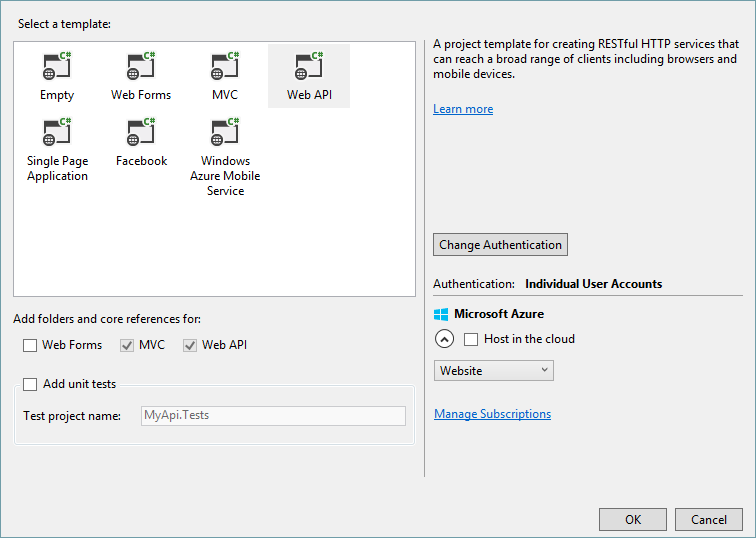Viewport: 756px width, 538px height.
Task: Focus the Test project name field
Action: pyautogui.click(x=273, y=416)
